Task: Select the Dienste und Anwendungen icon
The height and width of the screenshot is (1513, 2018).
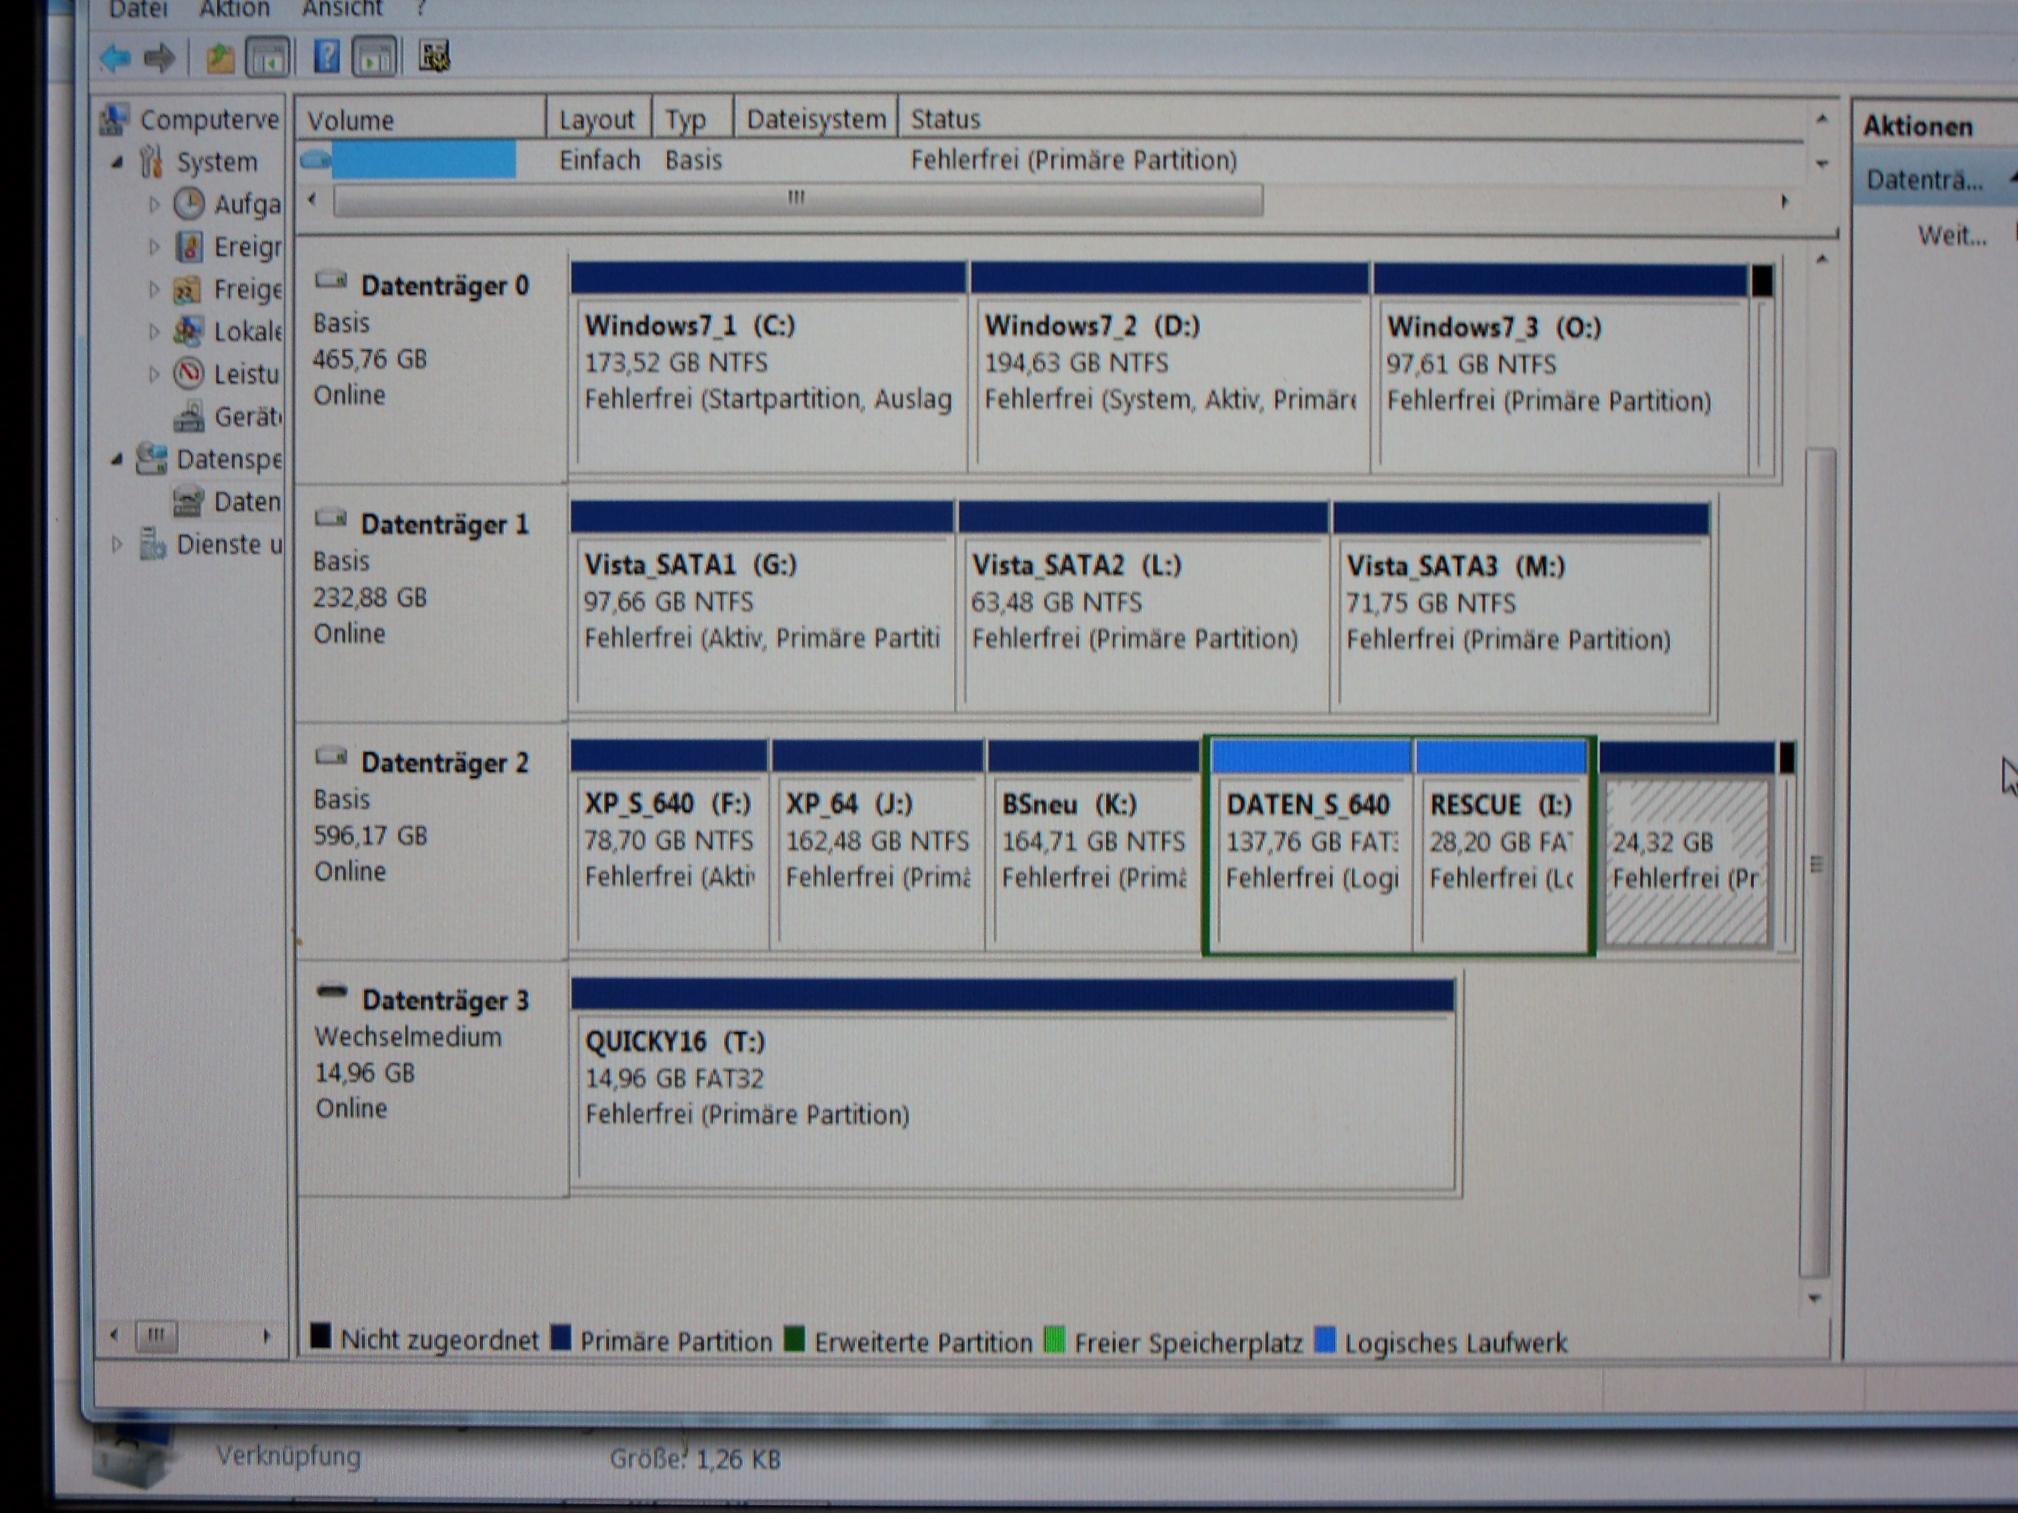Action: (x=152, y=543)
